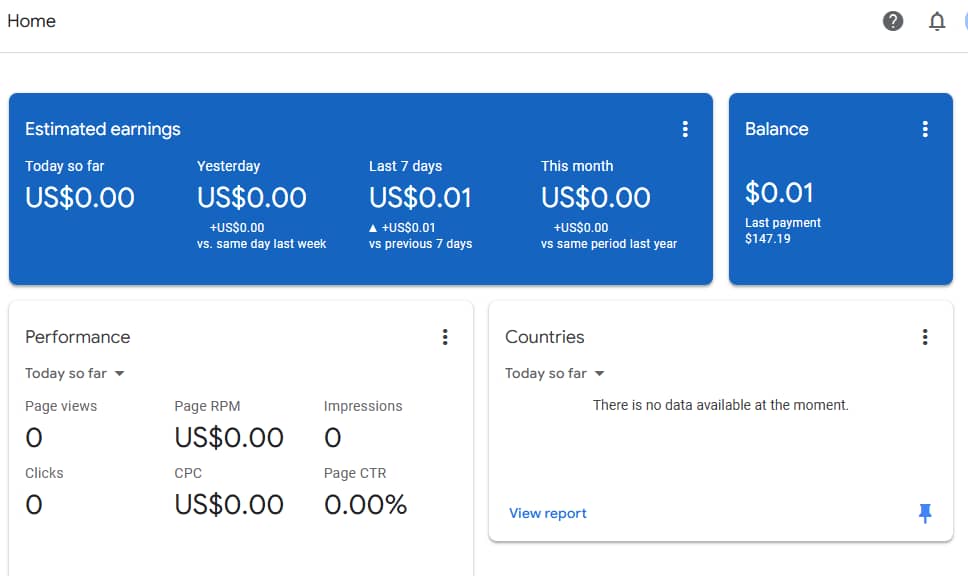Select the Last 7 days earnings amount
This screenshot has width=968, height=576.
(x=420, y=197)
